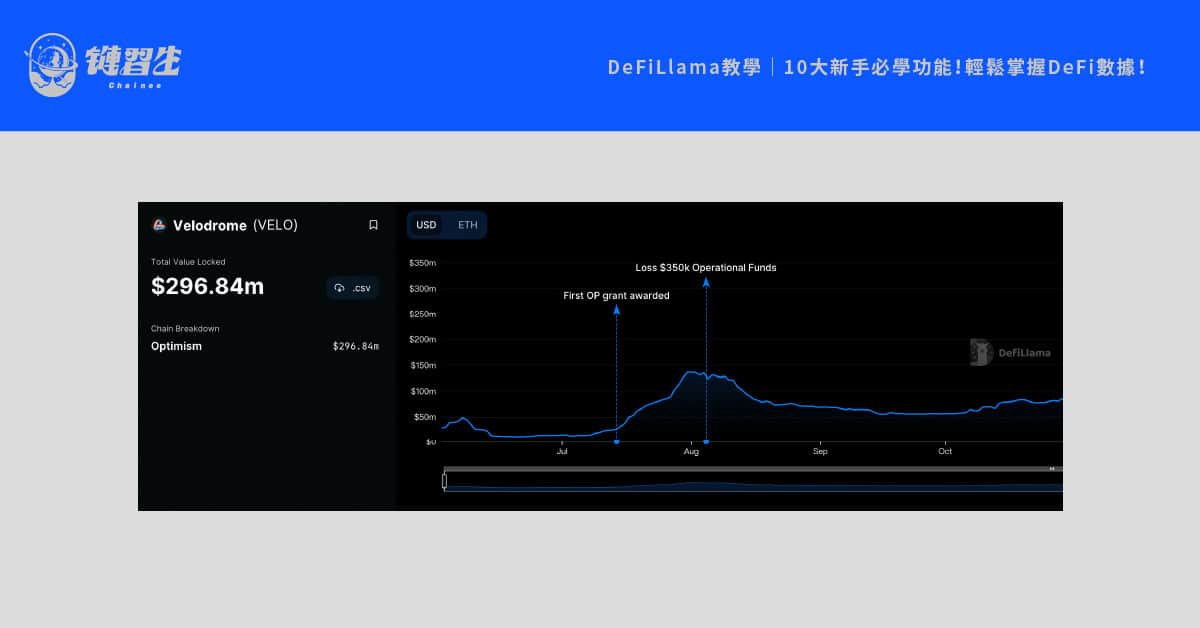
Task: Switch chart denomination to ETH
Action: click(x=468, y=225)
